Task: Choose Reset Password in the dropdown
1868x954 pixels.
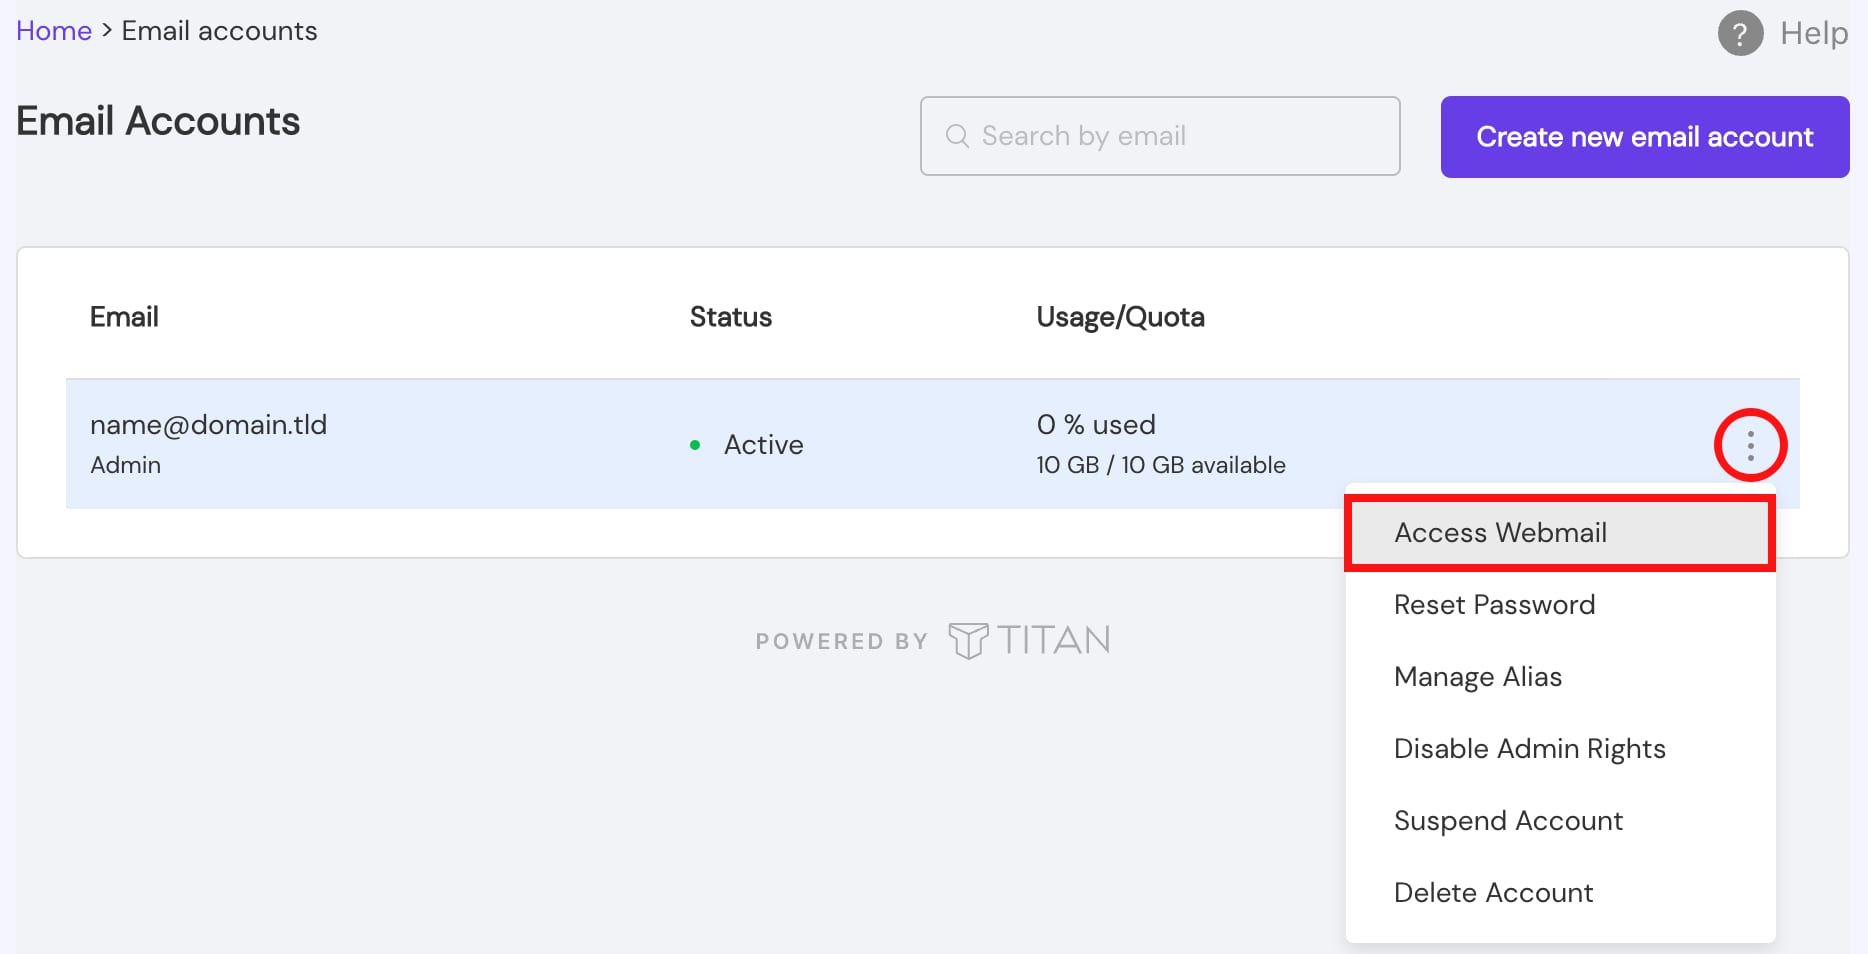Action: tap(1494, 605)
